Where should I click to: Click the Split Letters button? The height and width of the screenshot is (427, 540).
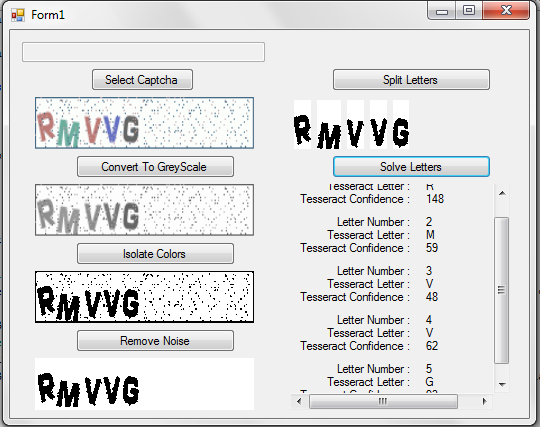pyautogui.click(x=411, y=80)
